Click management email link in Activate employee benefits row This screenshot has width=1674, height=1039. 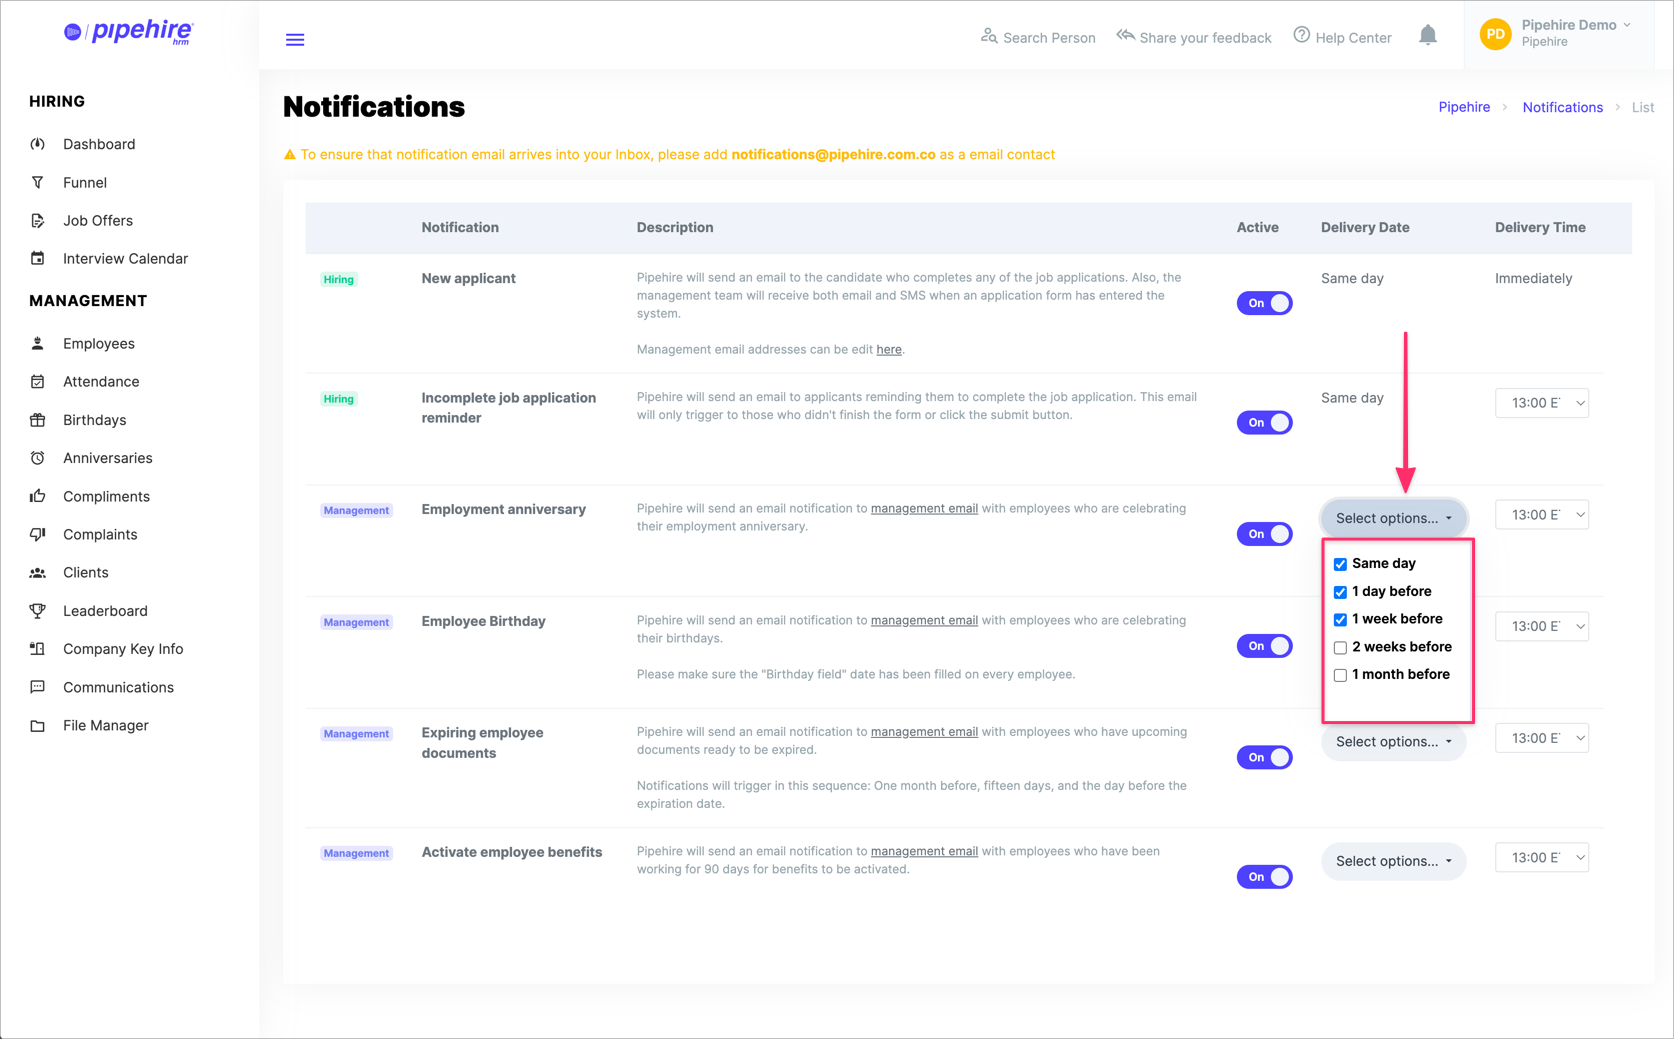[924, 851]
